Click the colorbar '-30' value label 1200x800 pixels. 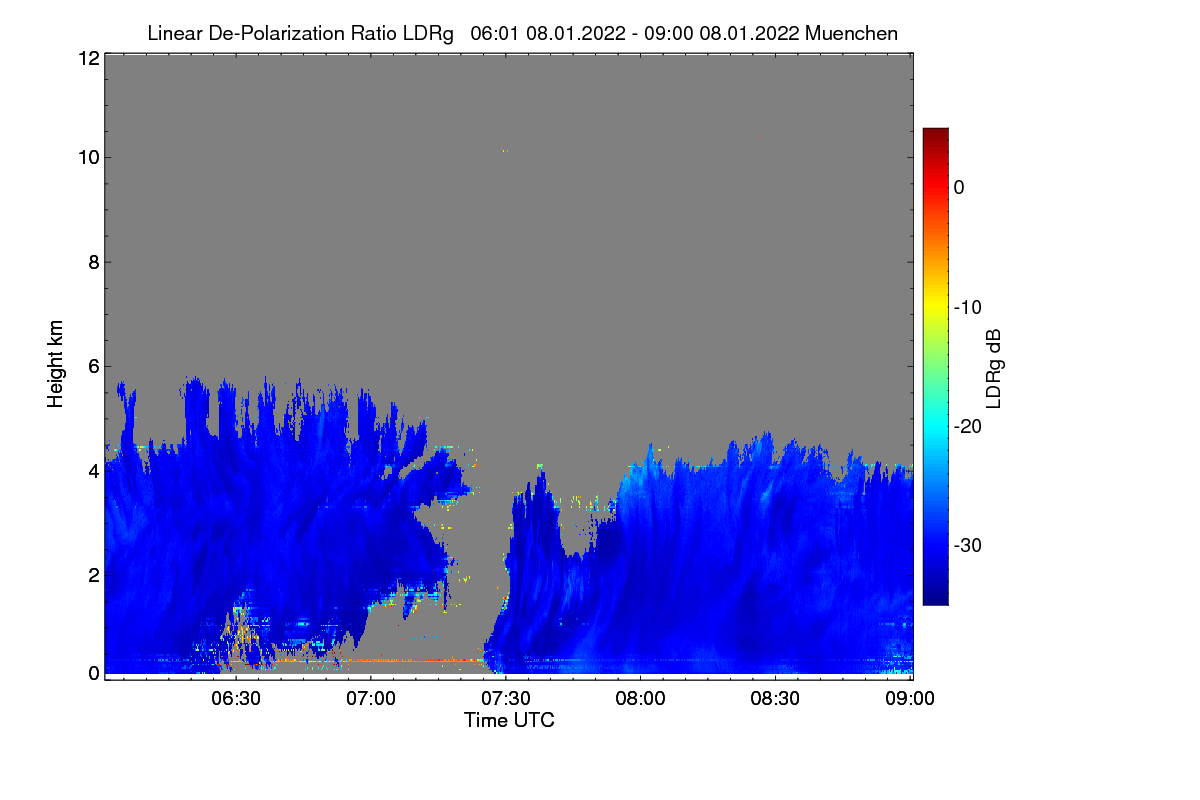tap(967, 546)
